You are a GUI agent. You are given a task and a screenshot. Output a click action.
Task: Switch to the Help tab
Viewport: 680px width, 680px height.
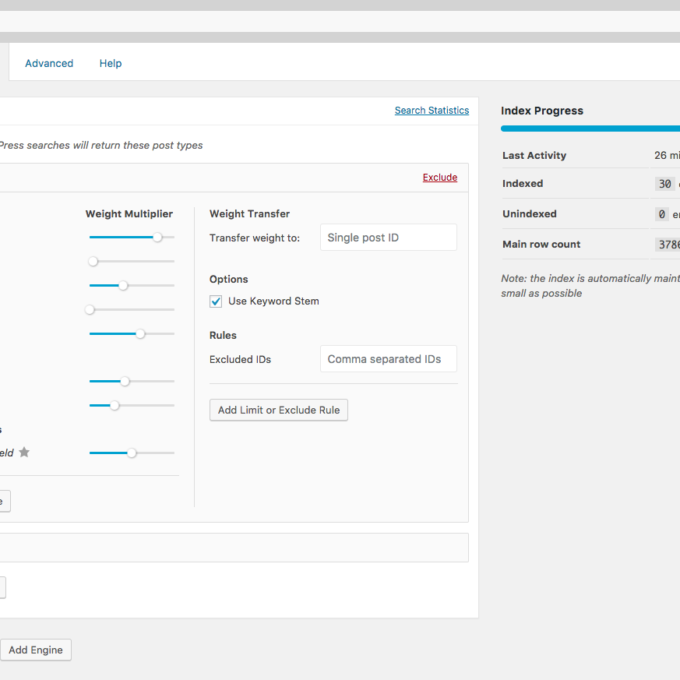[x=110, y=63]
